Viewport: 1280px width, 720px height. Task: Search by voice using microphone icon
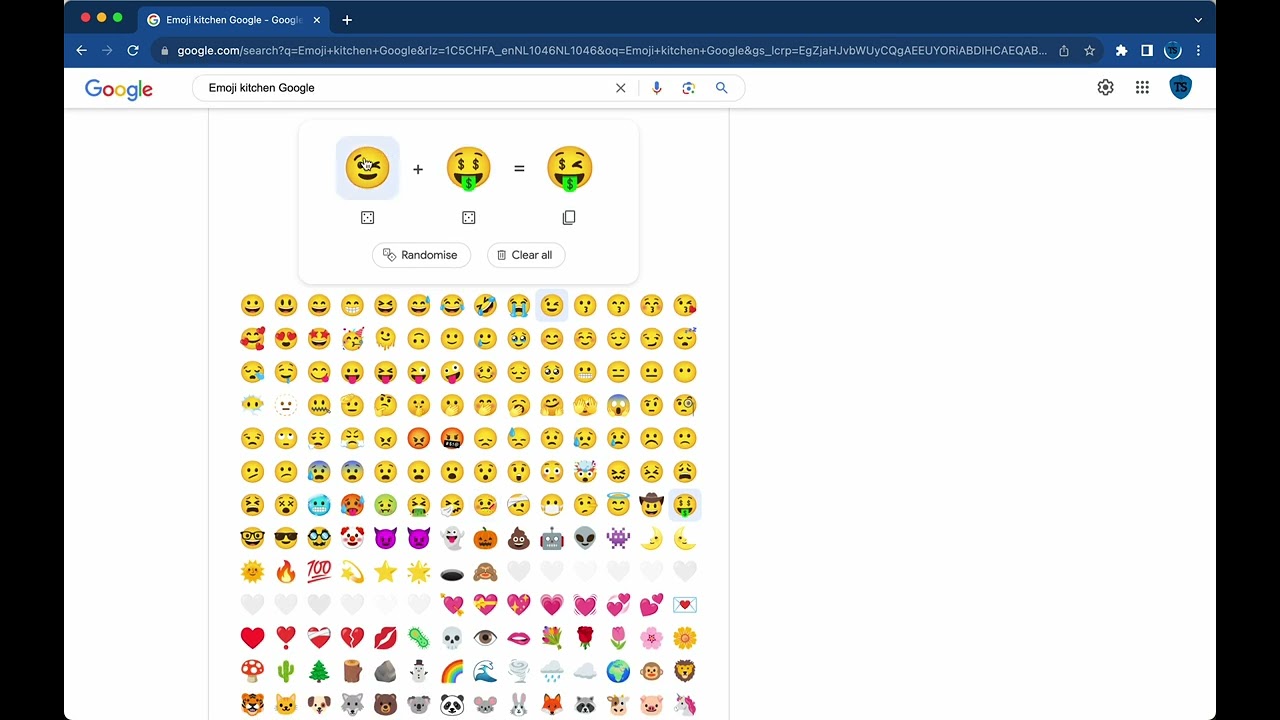pyautogui.click(x=656, y=88)
